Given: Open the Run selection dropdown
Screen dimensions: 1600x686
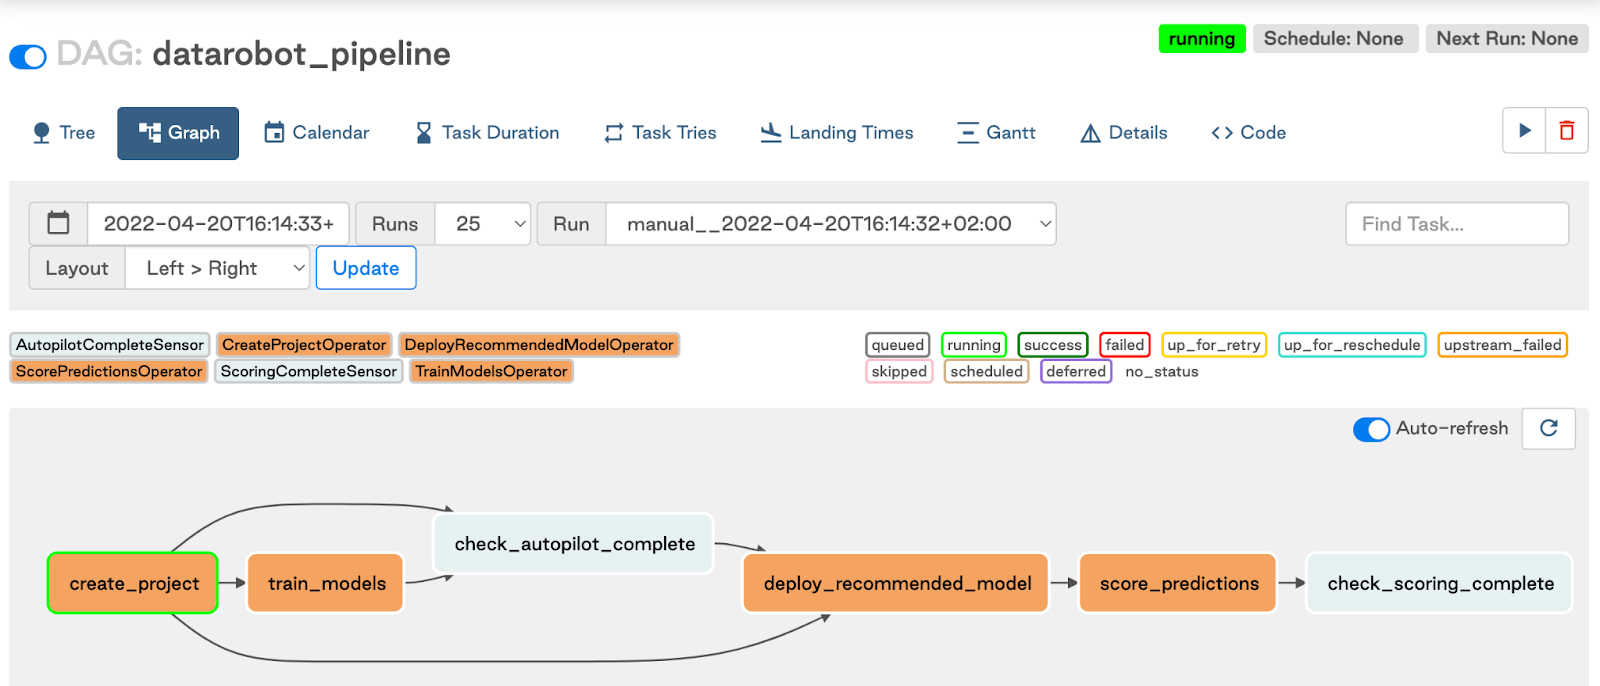Looking at the screenshot, I should click(831, 224).
